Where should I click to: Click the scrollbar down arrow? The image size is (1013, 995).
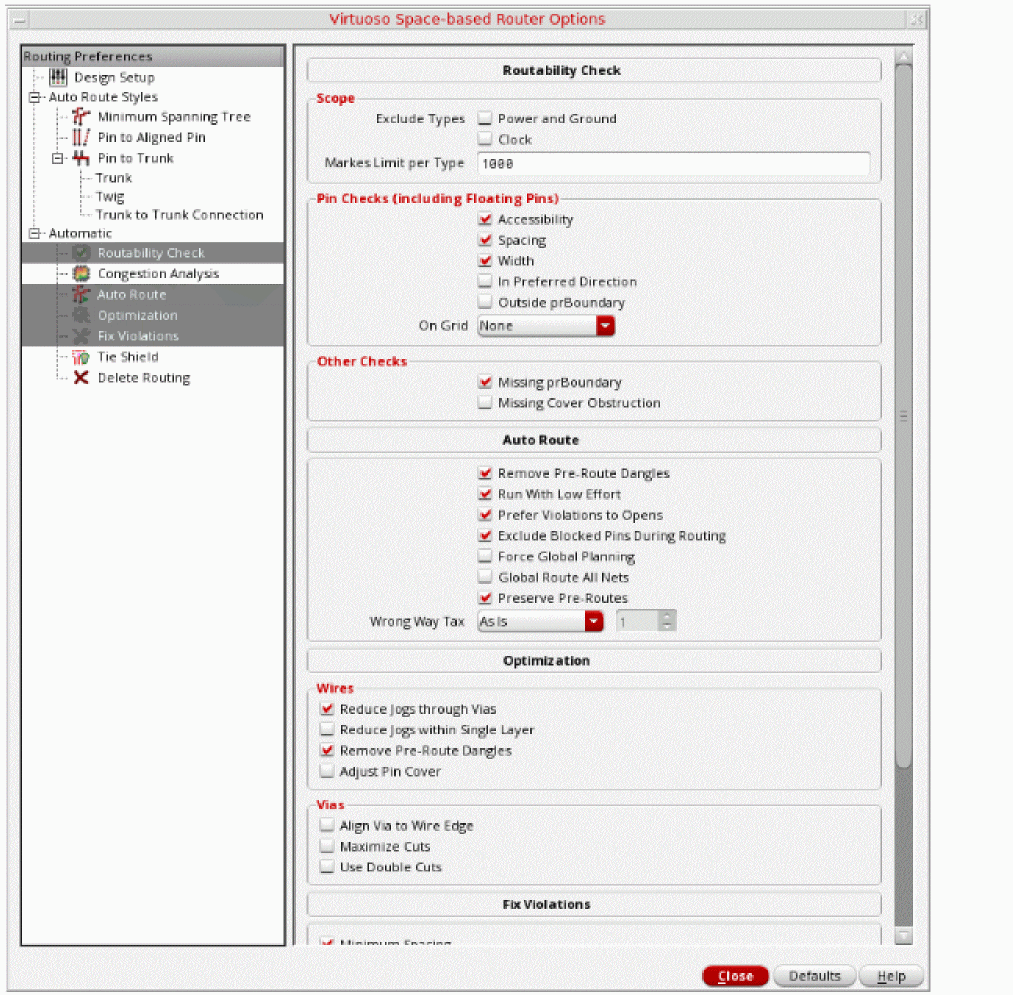904,936
